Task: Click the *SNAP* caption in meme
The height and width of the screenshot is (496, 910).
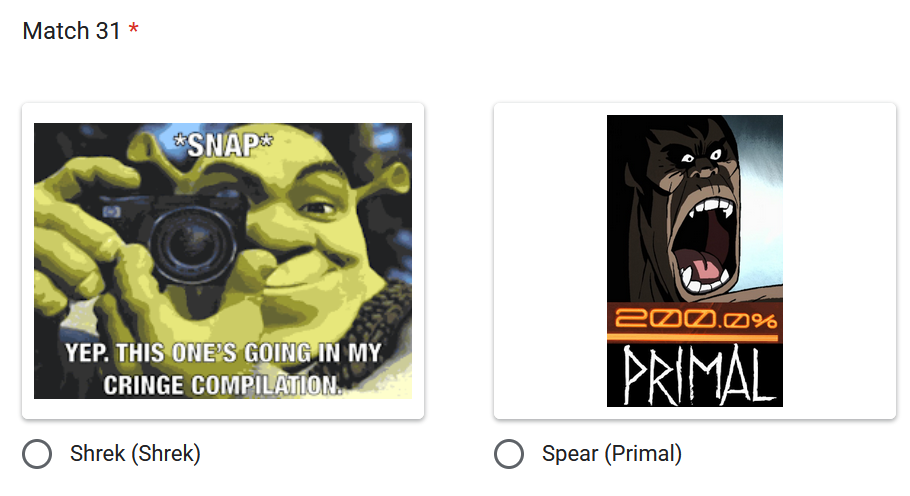Action: pos(223,145)
